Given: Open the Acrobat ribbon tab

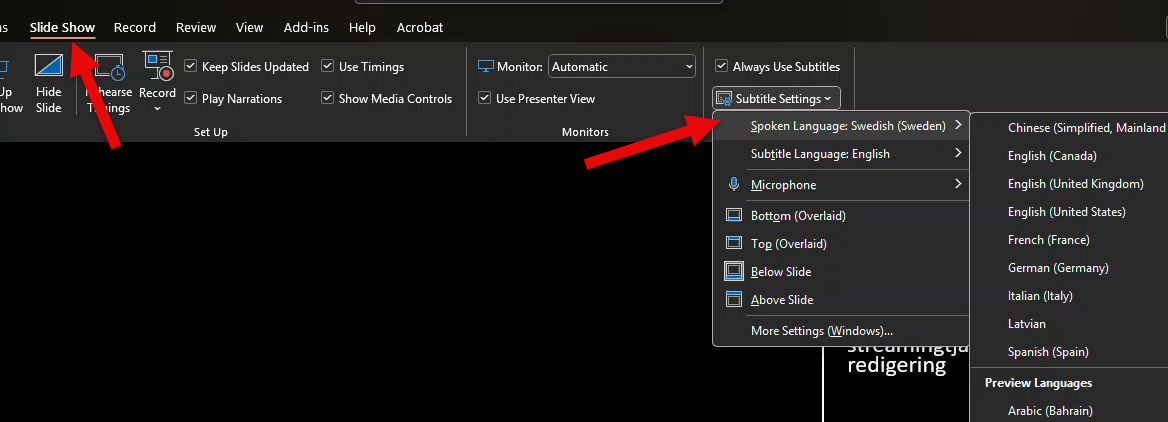Looking at the screenshot, I should pyautogui.click(x=420, y=27).
